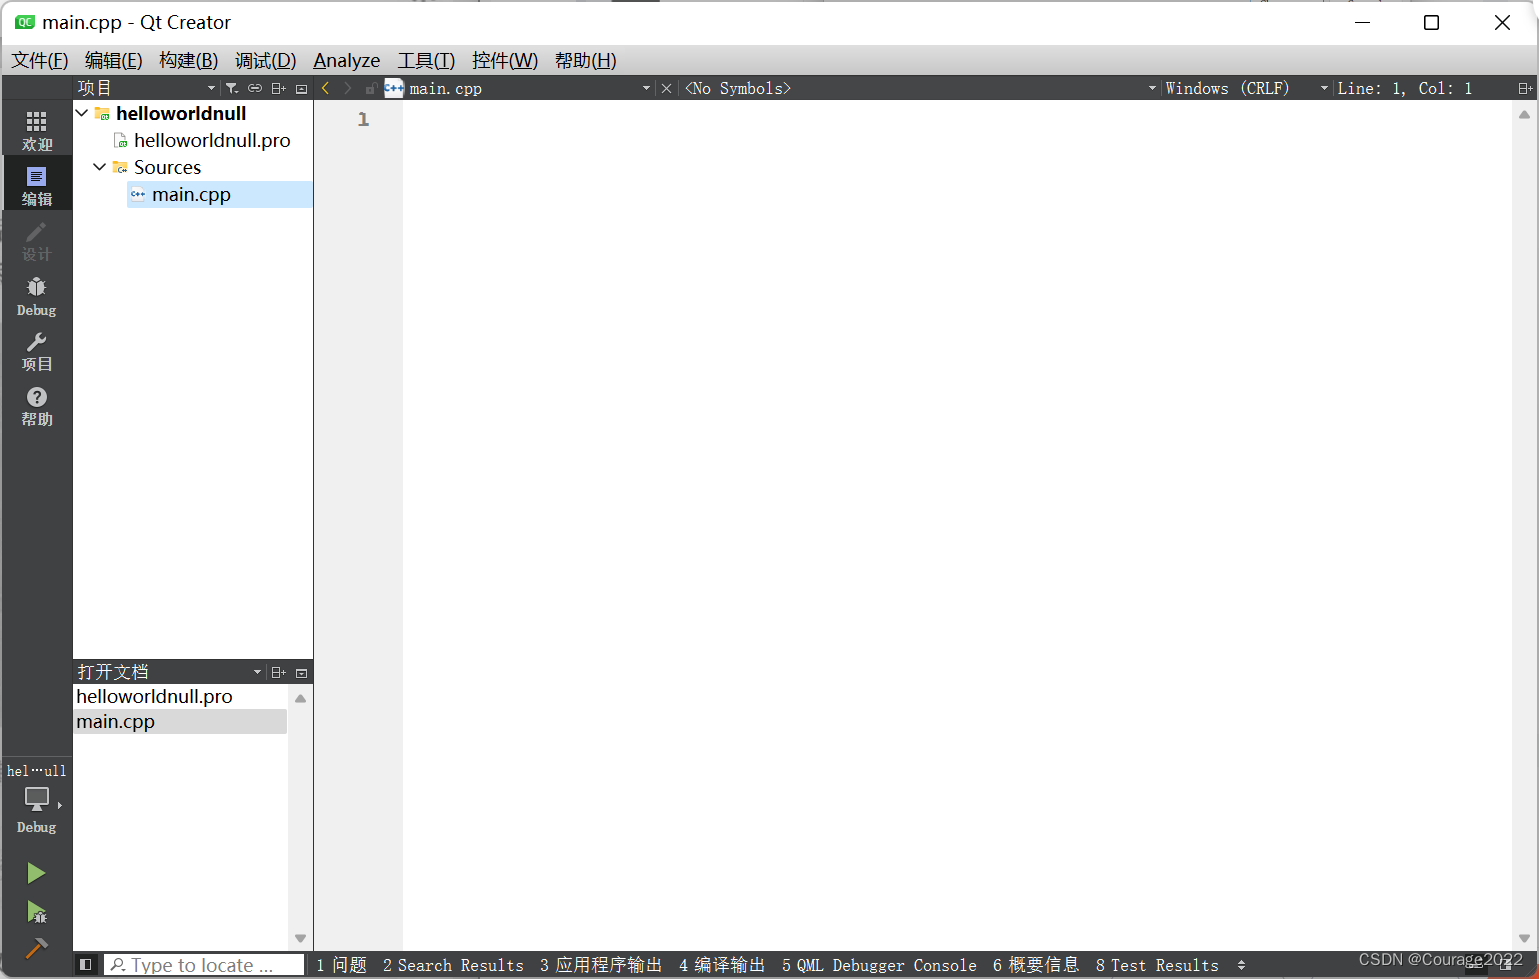Viewport: 1539px width, 979px height.
Task: Open the 工具(T) menu
Action: (427, 60)
